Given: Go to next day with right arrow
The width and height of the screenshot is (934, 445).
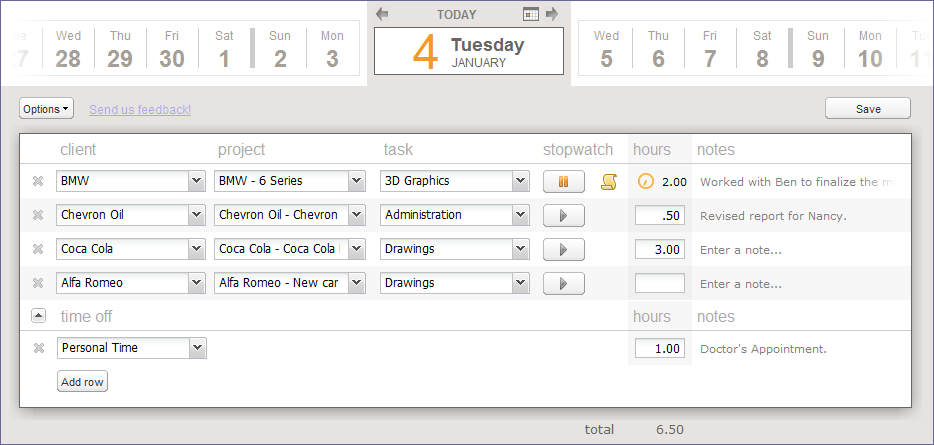Looking at the screenshot, I should pos(552,14).
